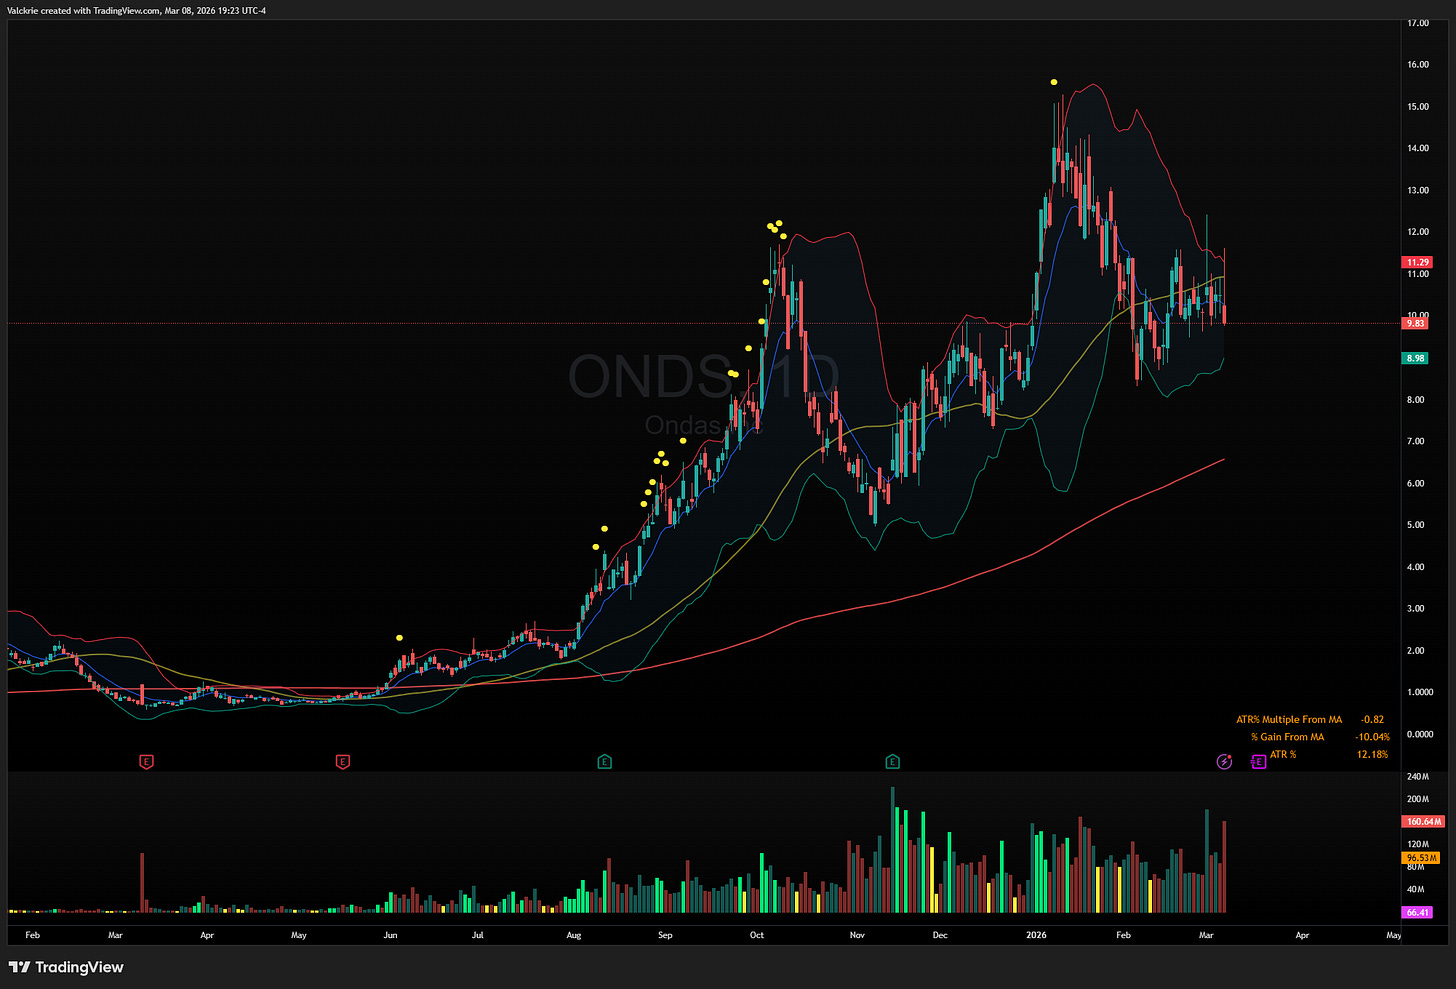
Task: Click the red 11.29 price label
Action: pyautogui.click(x=1417, y=262)
